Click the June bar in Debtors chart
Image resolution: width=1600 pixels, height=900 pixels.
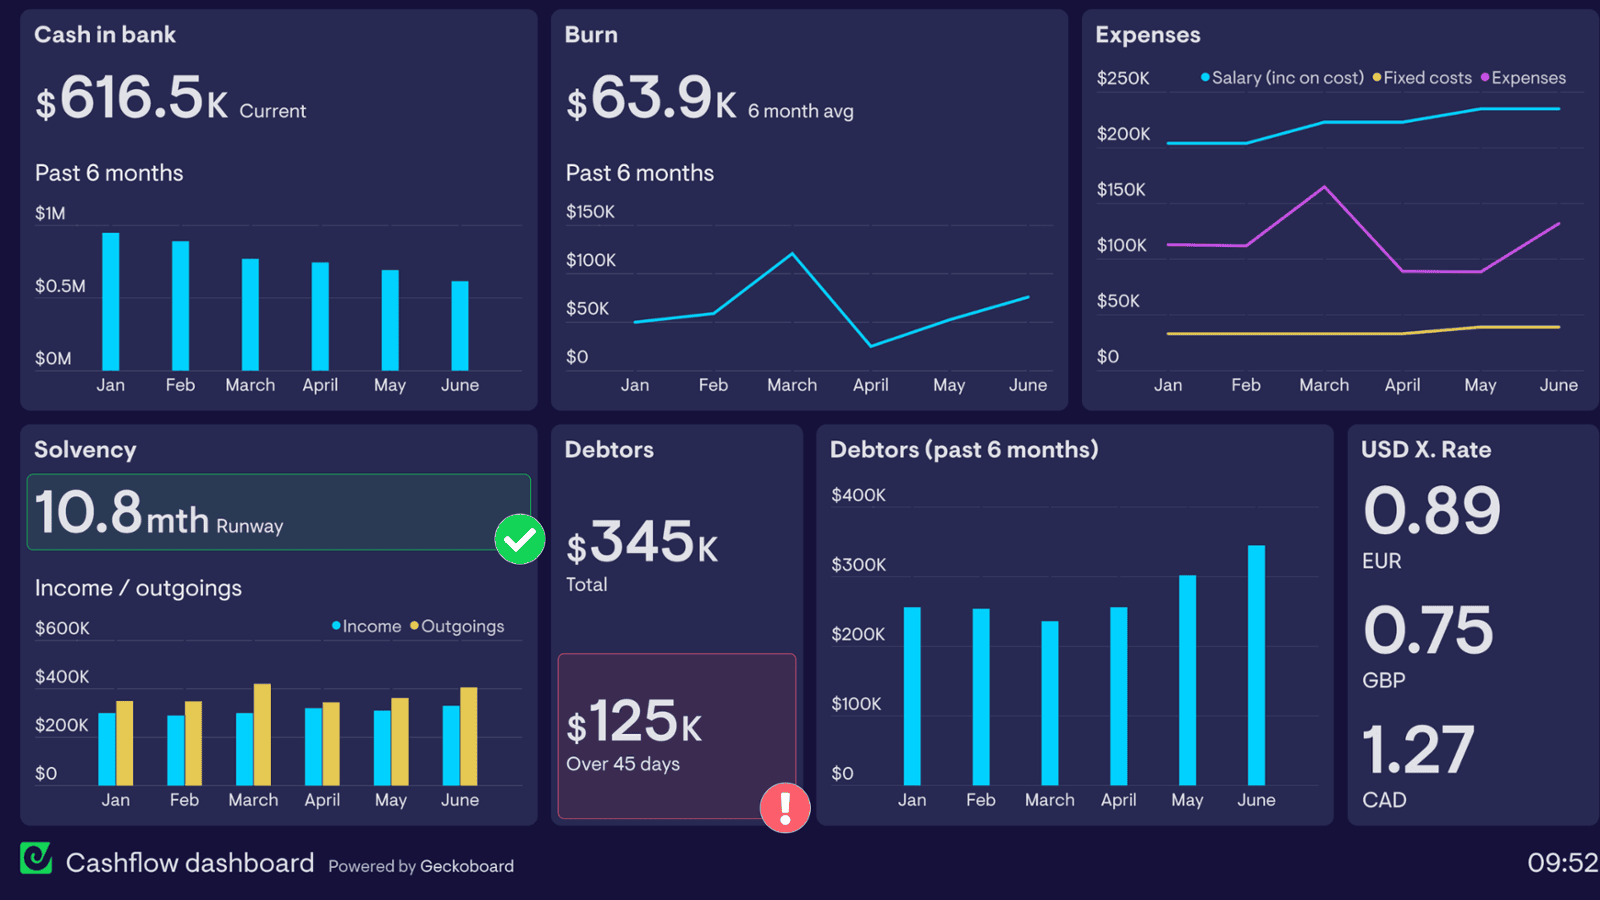[x=1256, y=665]
